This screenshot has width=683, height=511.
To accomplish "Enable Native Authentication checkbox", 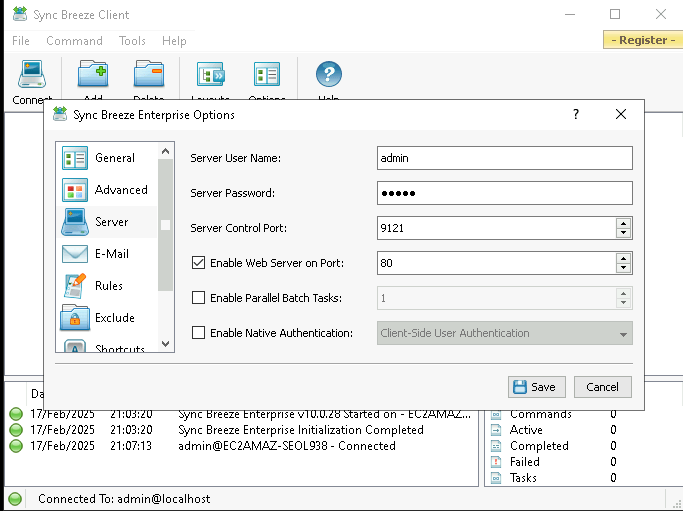I will (198, 333).
